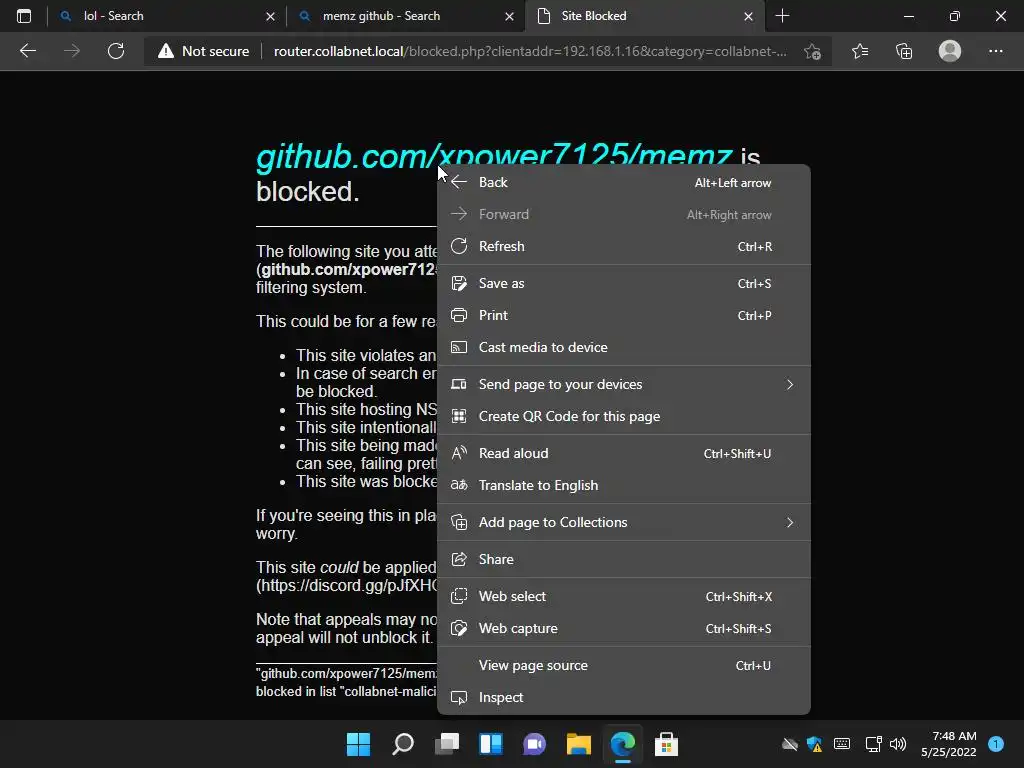Open Add page to Collections submenu
The image size is (1024, 768).
624,522
